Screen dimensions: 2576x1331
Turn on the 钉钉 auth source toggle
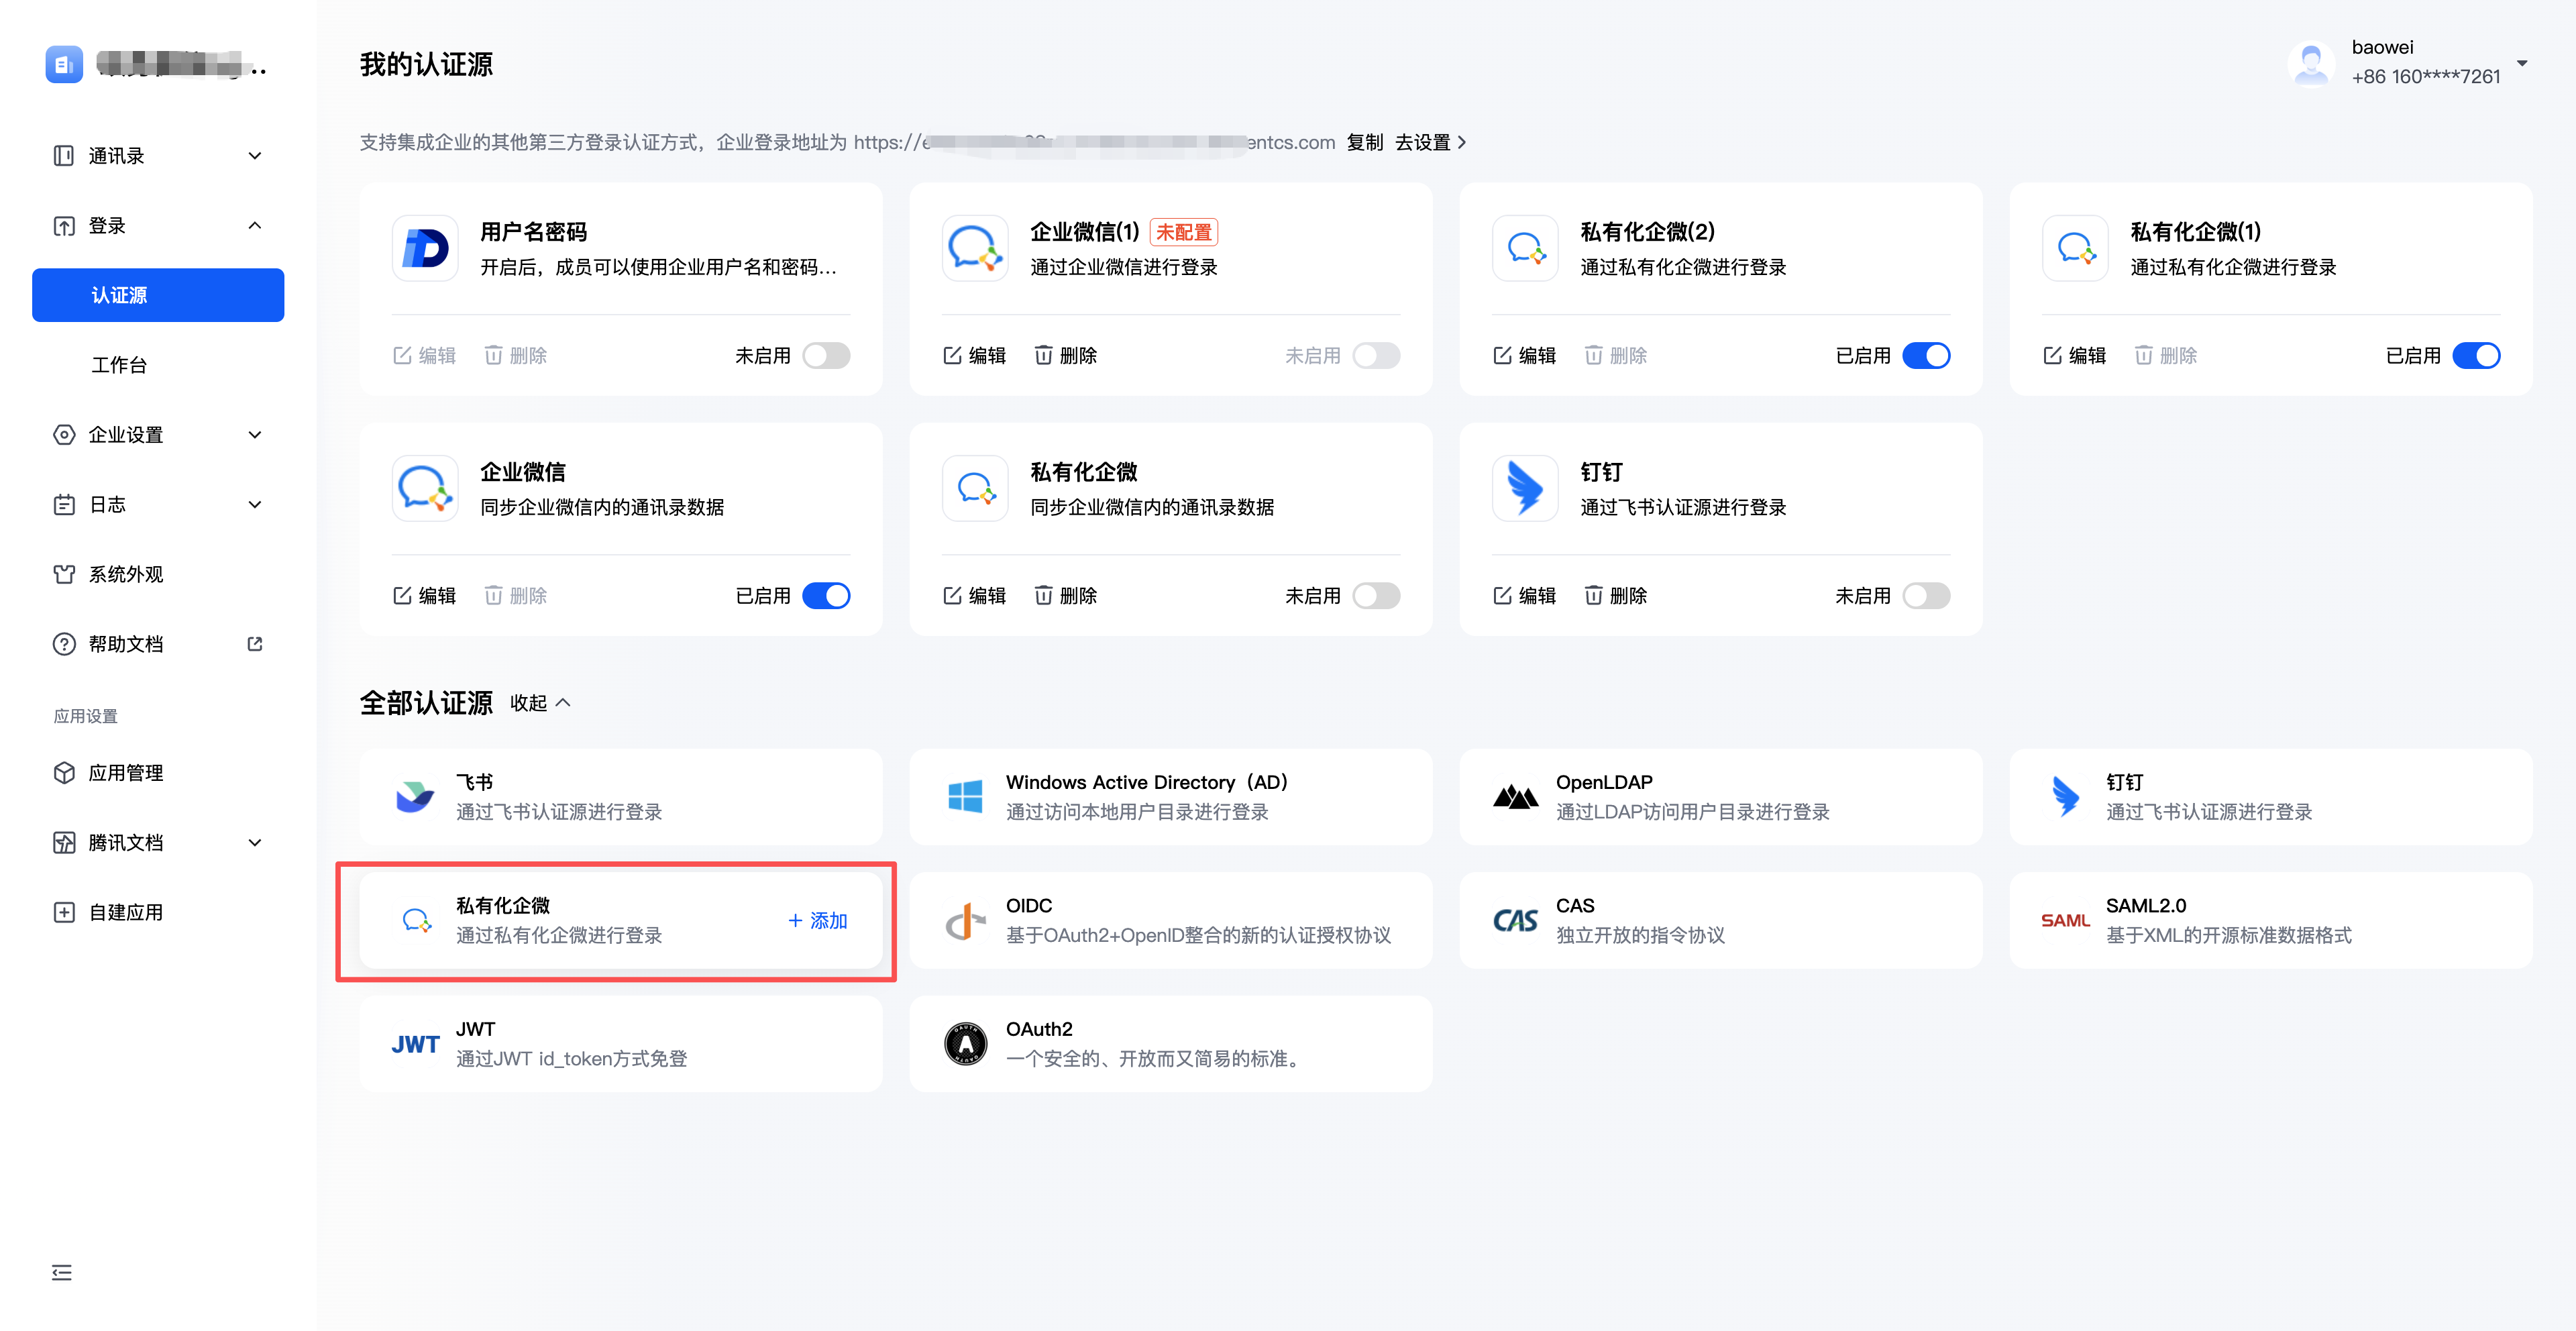click(x=1926, y=595)
